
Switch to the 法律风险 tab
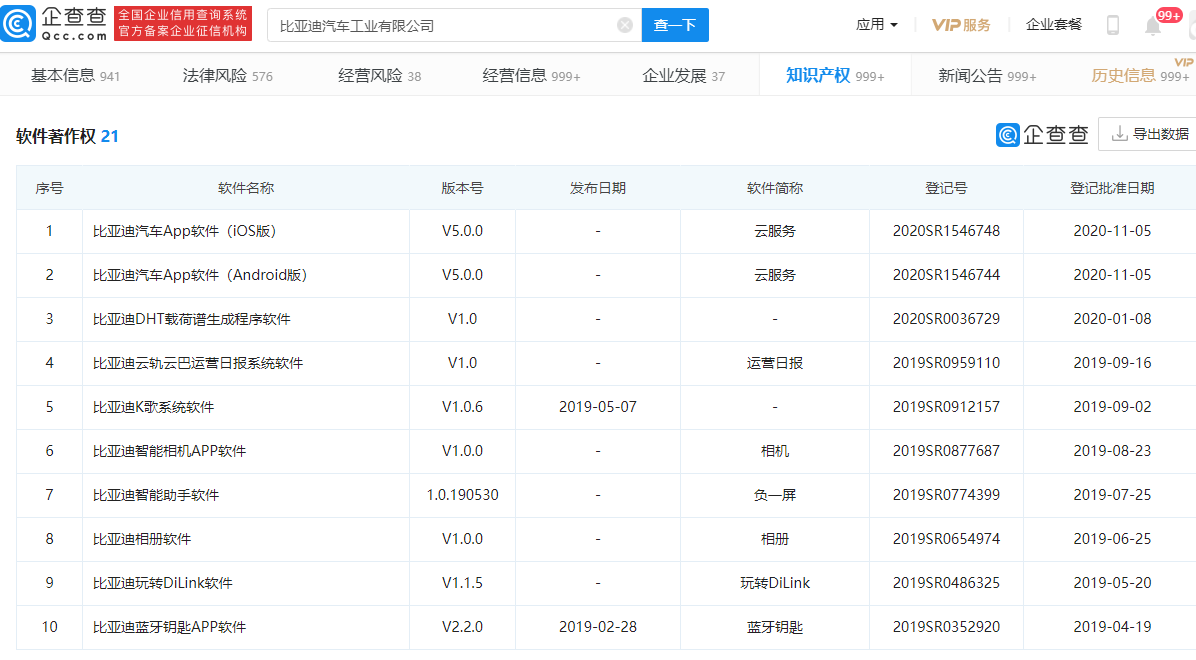[x=227, y=76]
